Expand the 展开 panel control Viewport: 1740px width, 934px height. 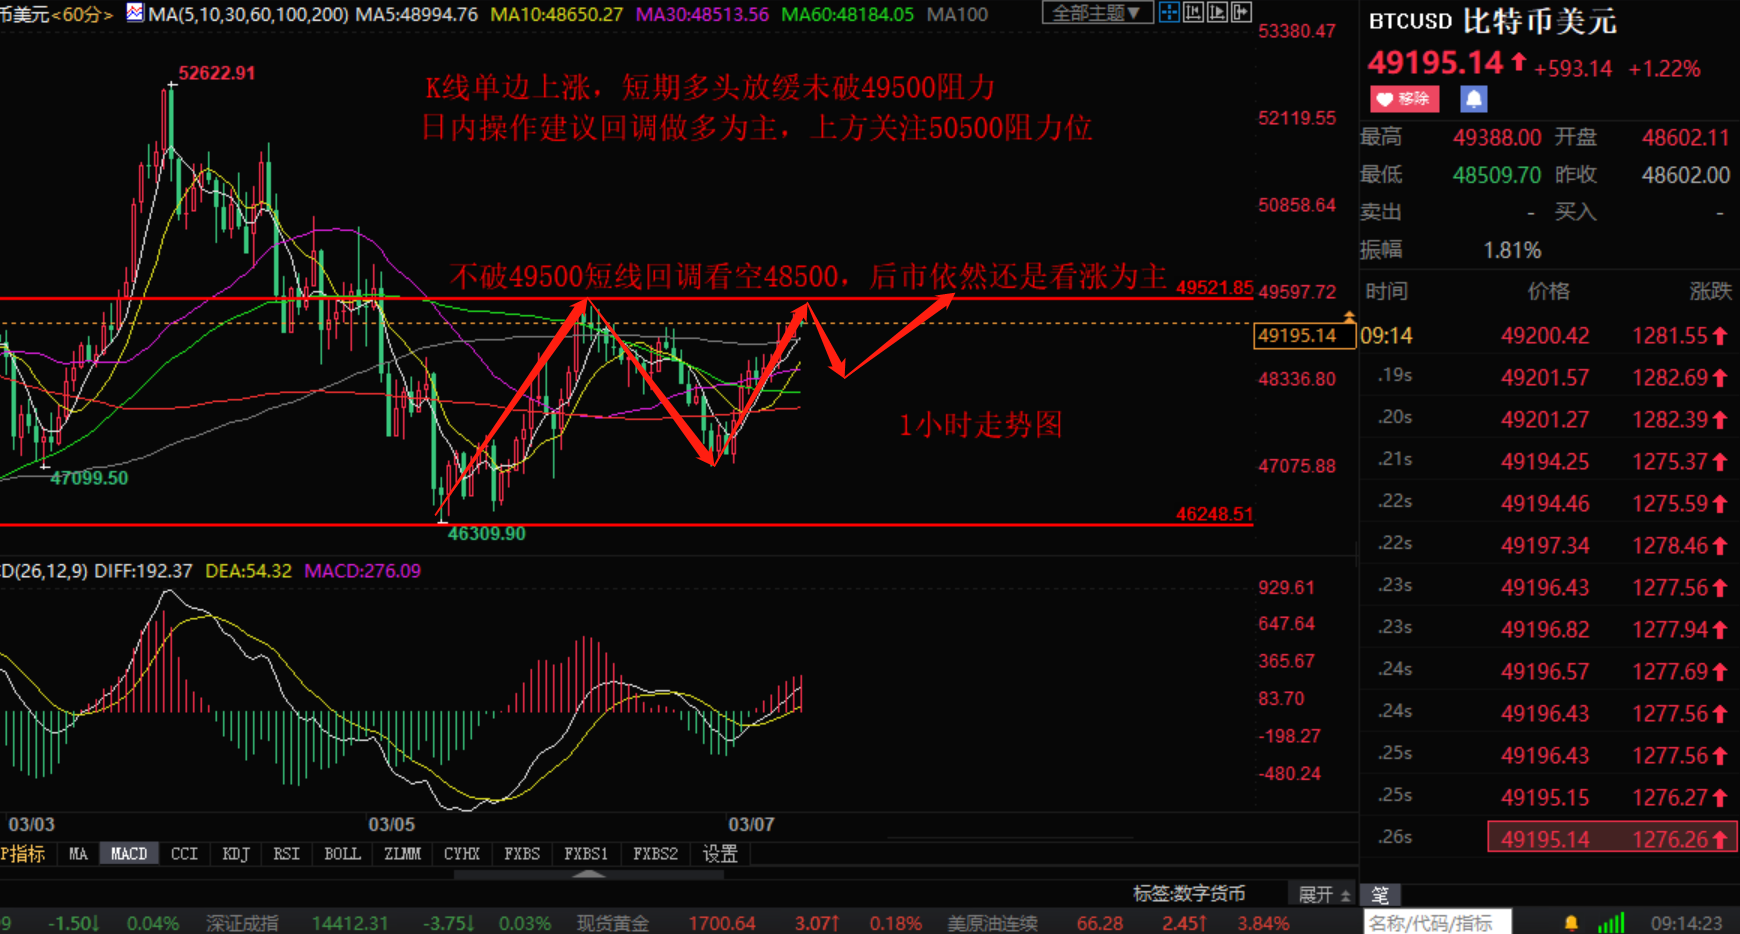(1323, 894)
